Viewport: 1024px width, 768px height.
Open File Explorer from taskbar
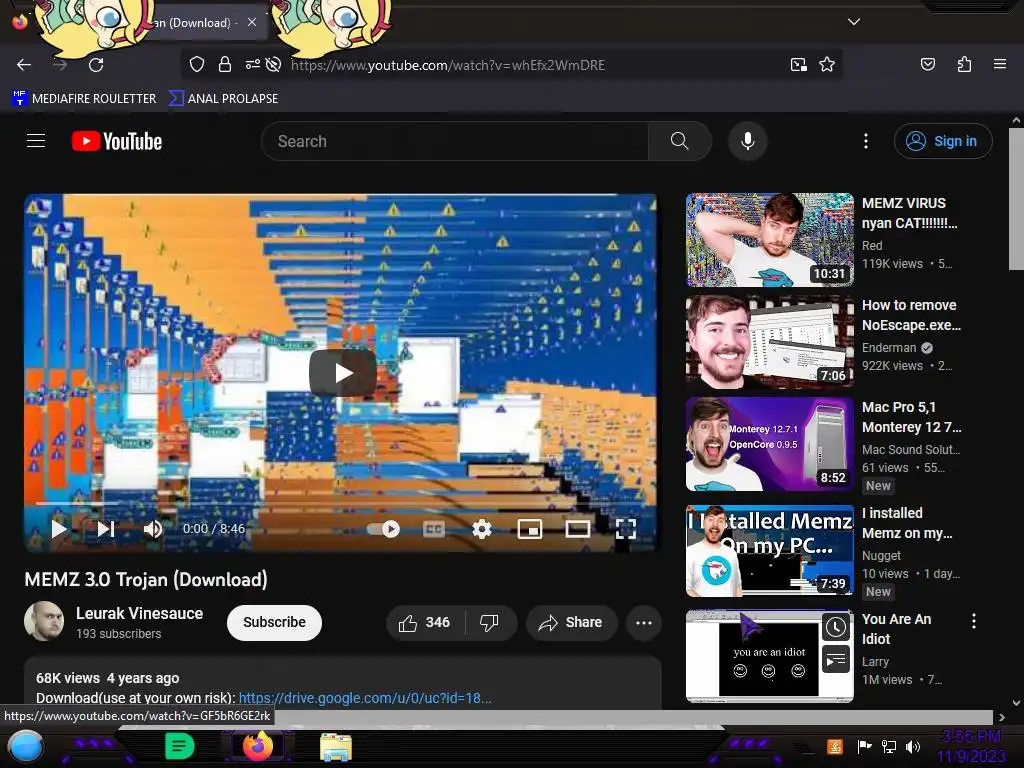[x=336, y=746]
